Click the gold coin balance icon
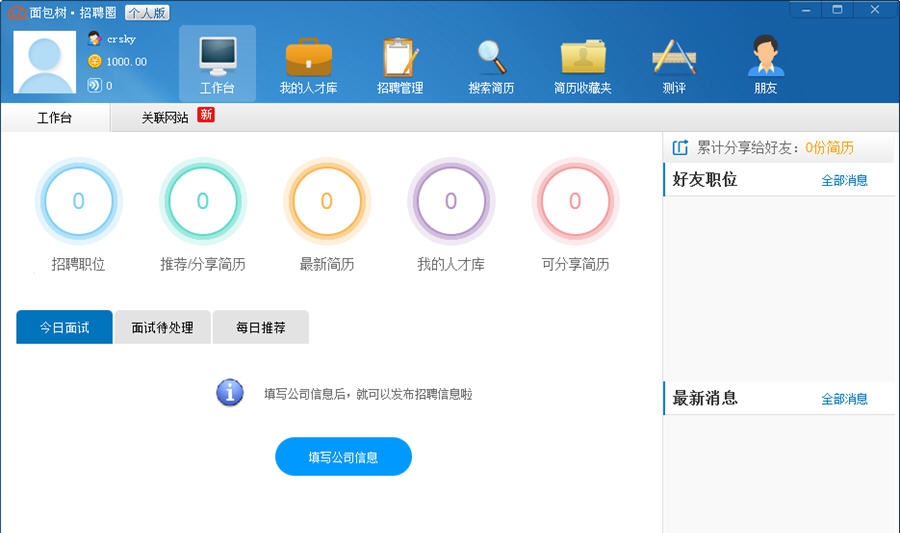 tap(95, 61)
